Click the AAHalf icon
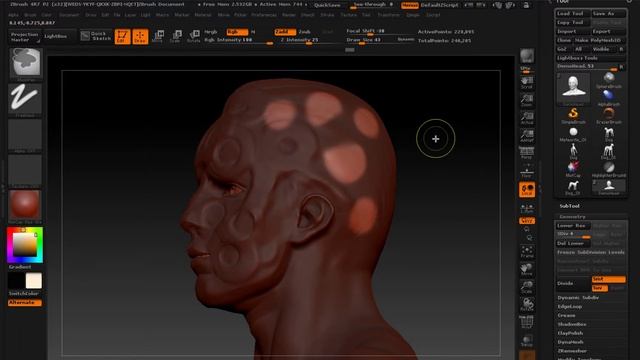 [527, 135]
